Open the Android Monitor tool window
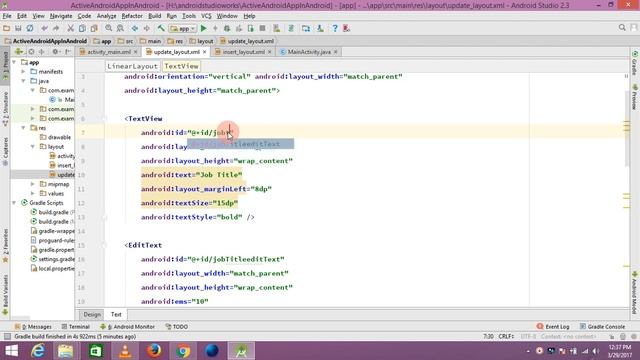Screen dimensions: 640x360 click(x=127, y=327)
